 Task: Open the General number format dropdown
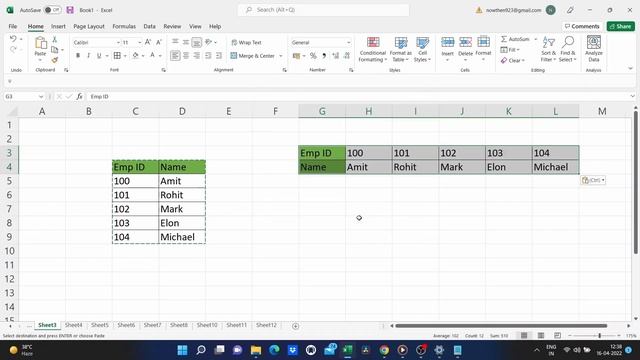(349, 42)
